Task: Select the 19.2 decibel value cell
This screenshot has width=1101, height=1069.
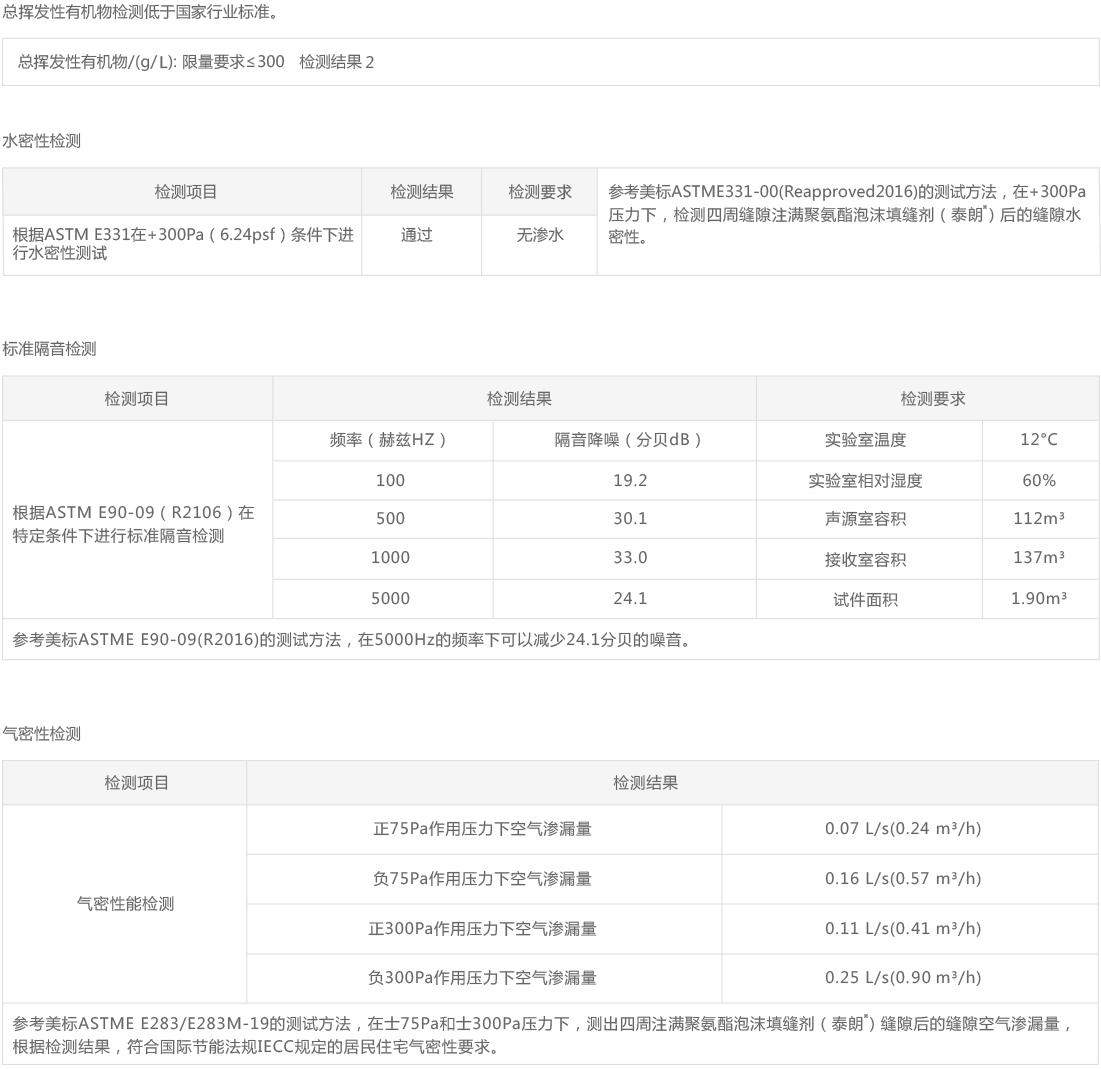Action: tap(630, 480)
